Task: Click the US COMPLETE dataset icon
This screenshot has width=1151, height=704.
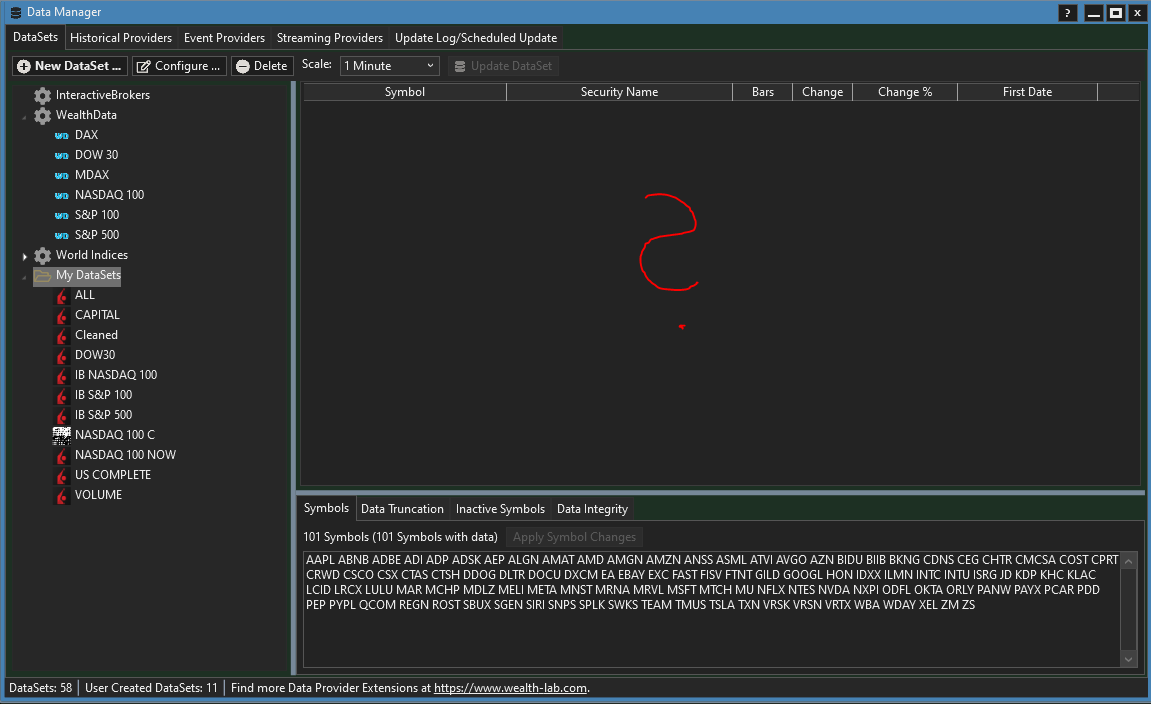Action: tap(62, 476)
